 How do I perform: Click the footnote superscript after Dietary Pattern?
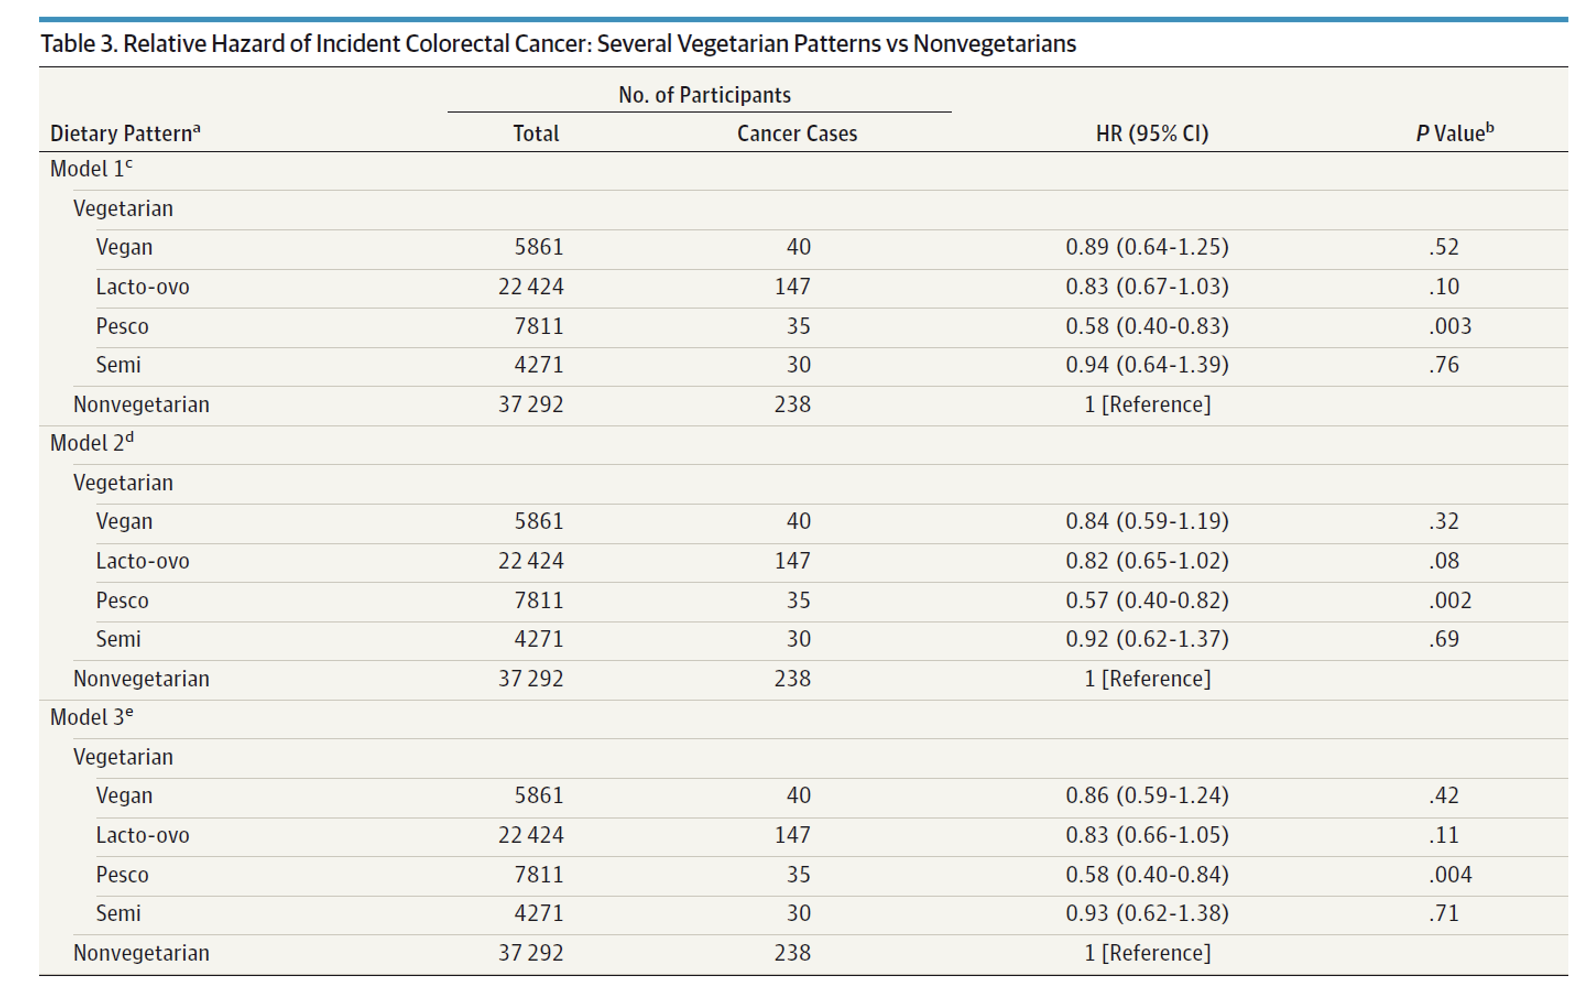tap(197, 128)
